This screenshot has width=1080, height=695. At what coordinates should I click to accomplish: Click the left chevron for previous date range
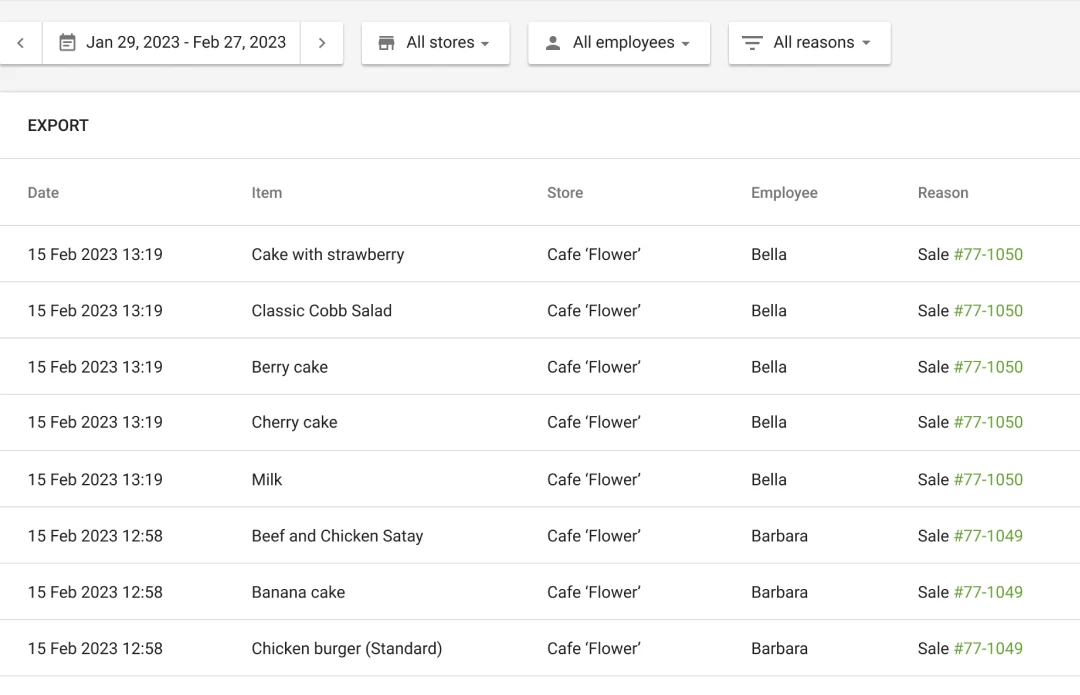coord(20,42)
